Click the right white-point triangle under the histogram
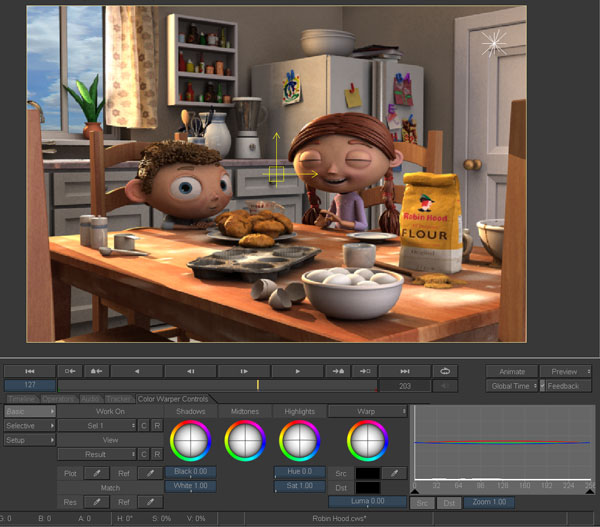The width and height of the screenshot is (600, 527). [590, 491]
